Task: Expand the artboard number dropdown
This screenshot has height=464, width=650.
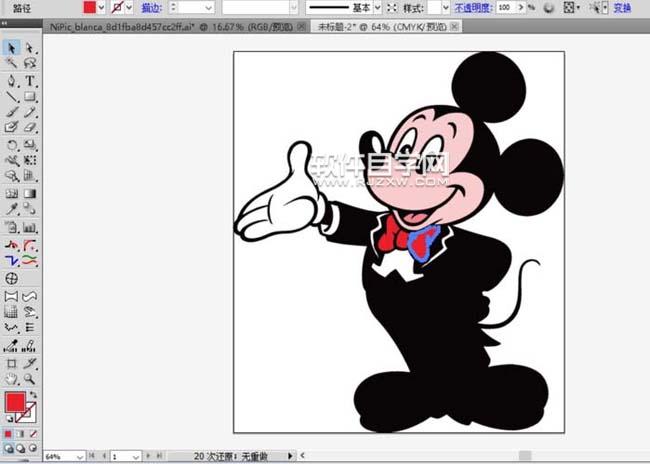Action: coord(136,457)
